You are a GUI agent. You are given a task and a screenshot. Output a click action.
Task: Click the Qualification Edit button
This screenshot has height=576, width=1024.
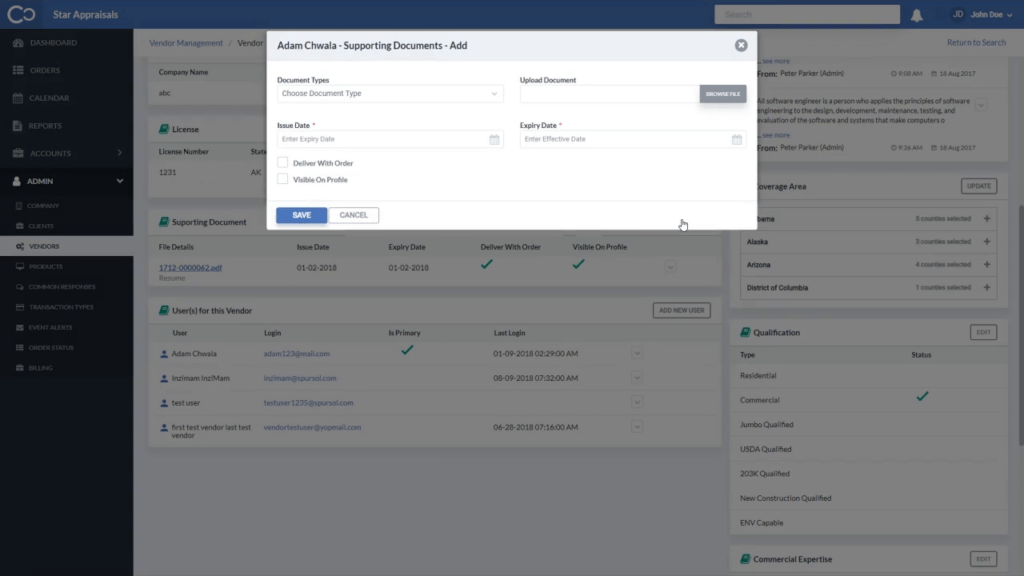[x=983, y=332]
